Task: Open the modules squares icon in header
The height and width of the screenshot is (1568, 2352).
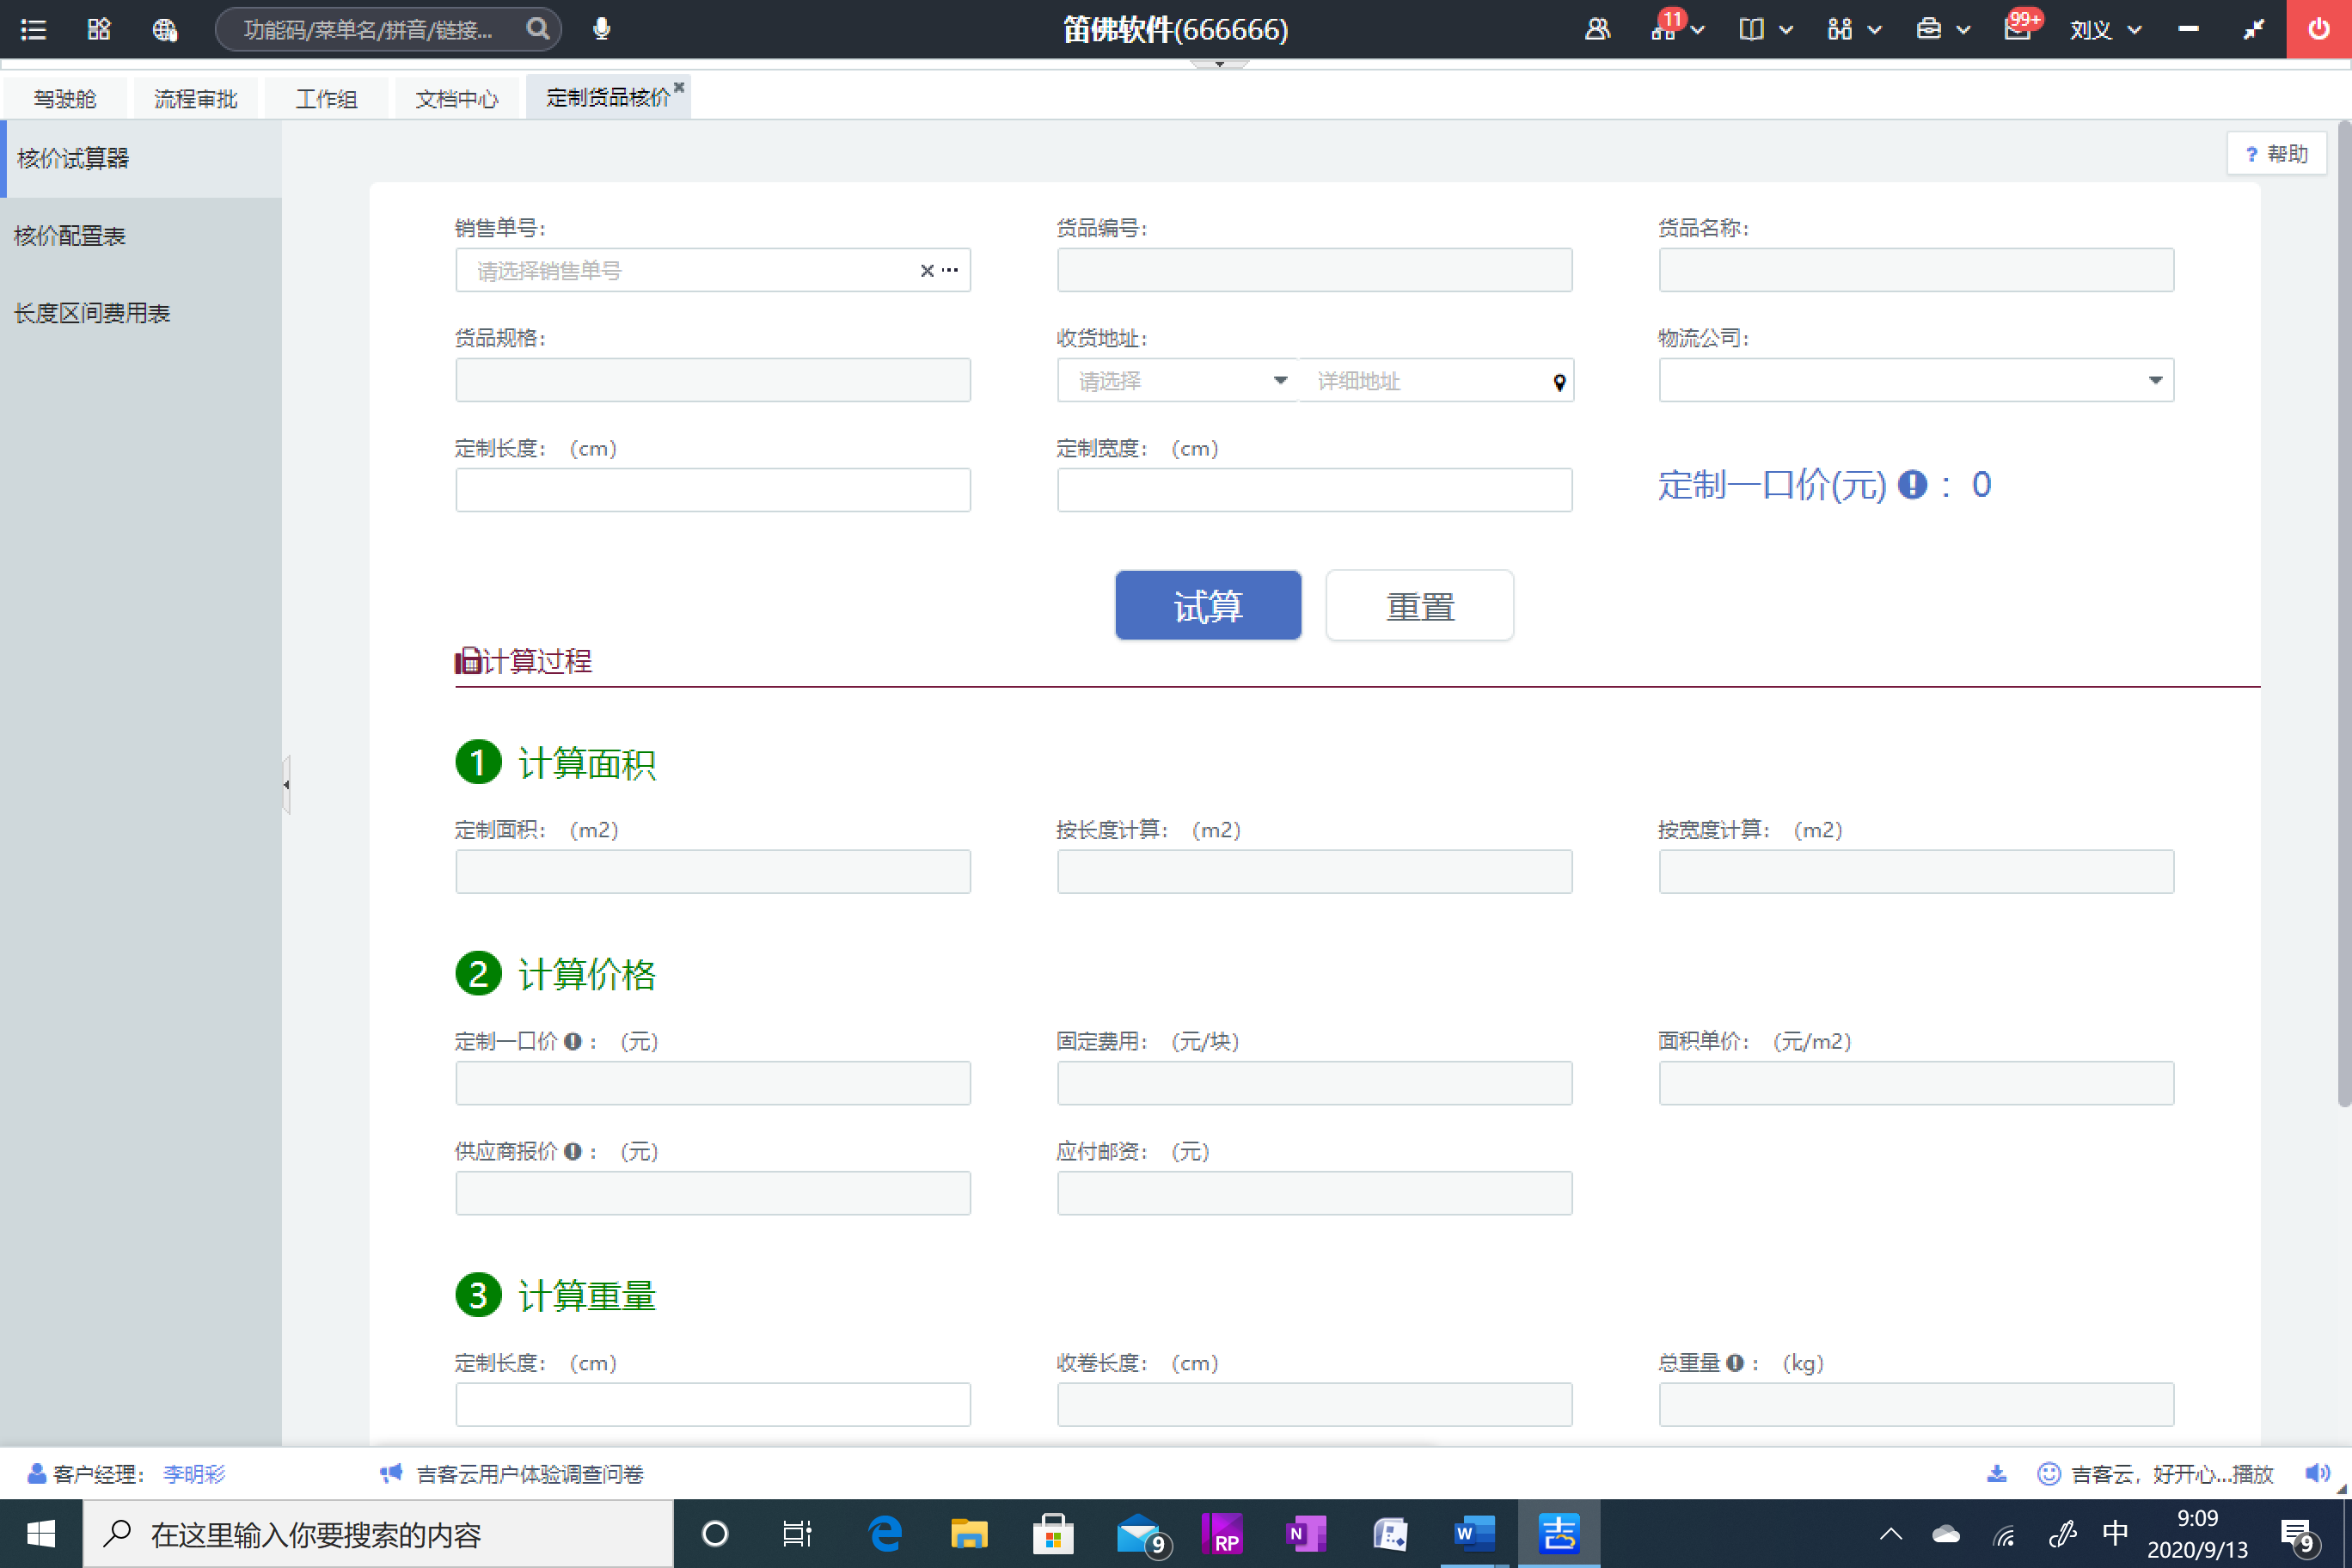Action: 1840,29
